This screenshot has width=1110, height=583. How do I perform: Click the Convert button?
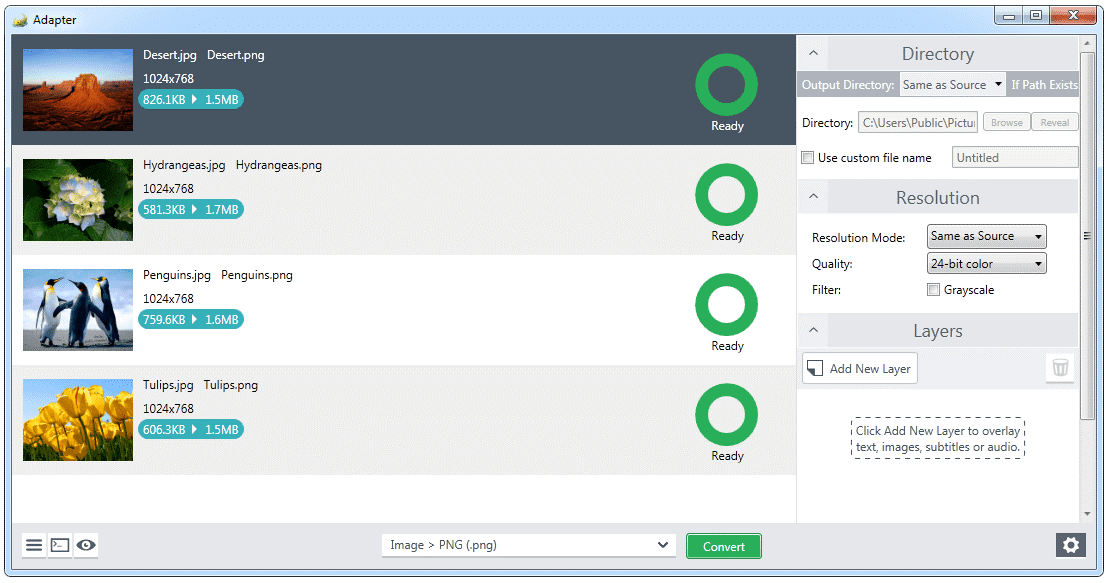pos(723,546)
